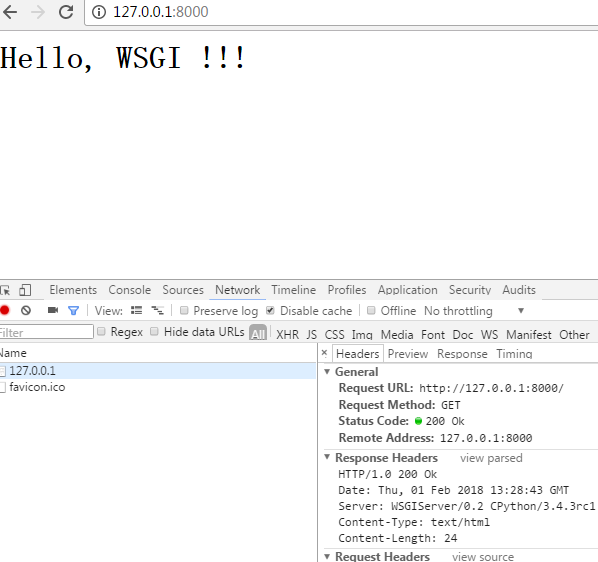Open the Response tab for the request
Screen dimensions: 598x562
[x=462, y=354]
